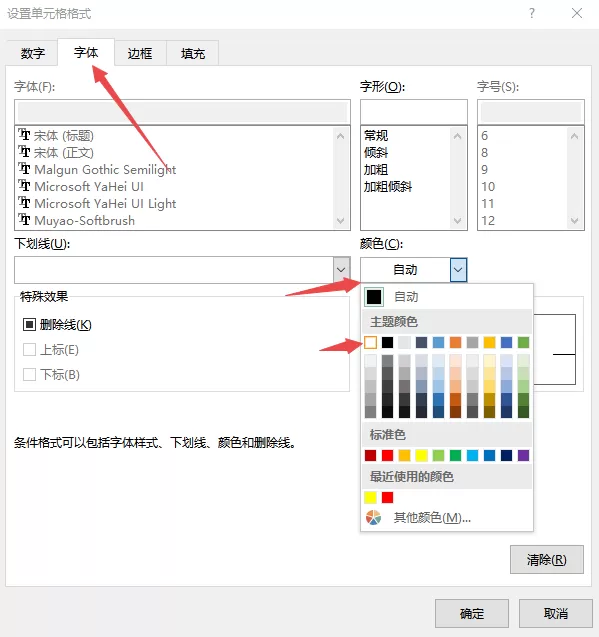The image size is (599, 637).
Task: Pick dark blue standard color
Action: [x=506, y=455]
